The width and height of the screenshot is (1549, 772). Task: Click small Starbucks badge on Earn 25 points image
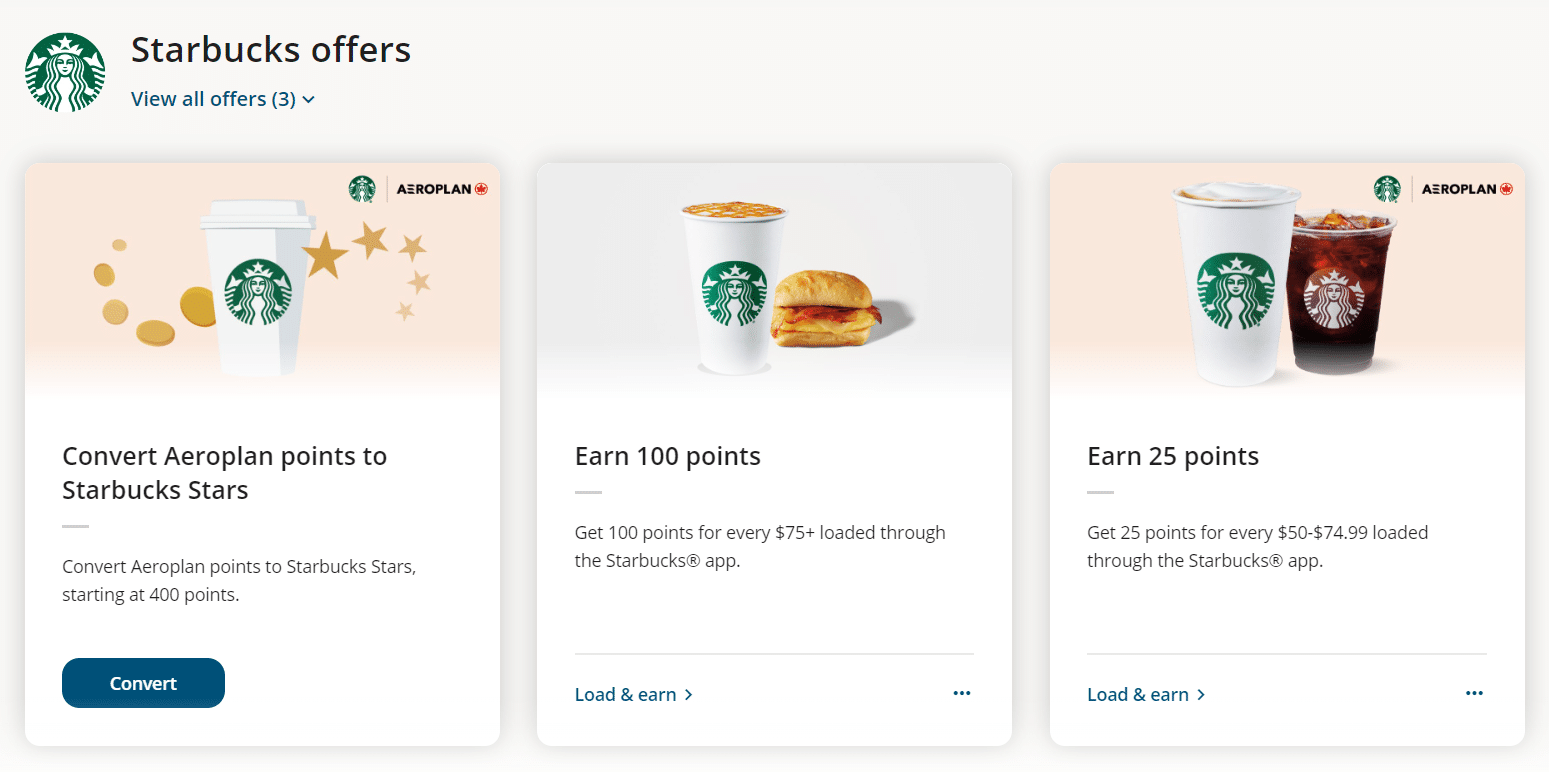1387,189
